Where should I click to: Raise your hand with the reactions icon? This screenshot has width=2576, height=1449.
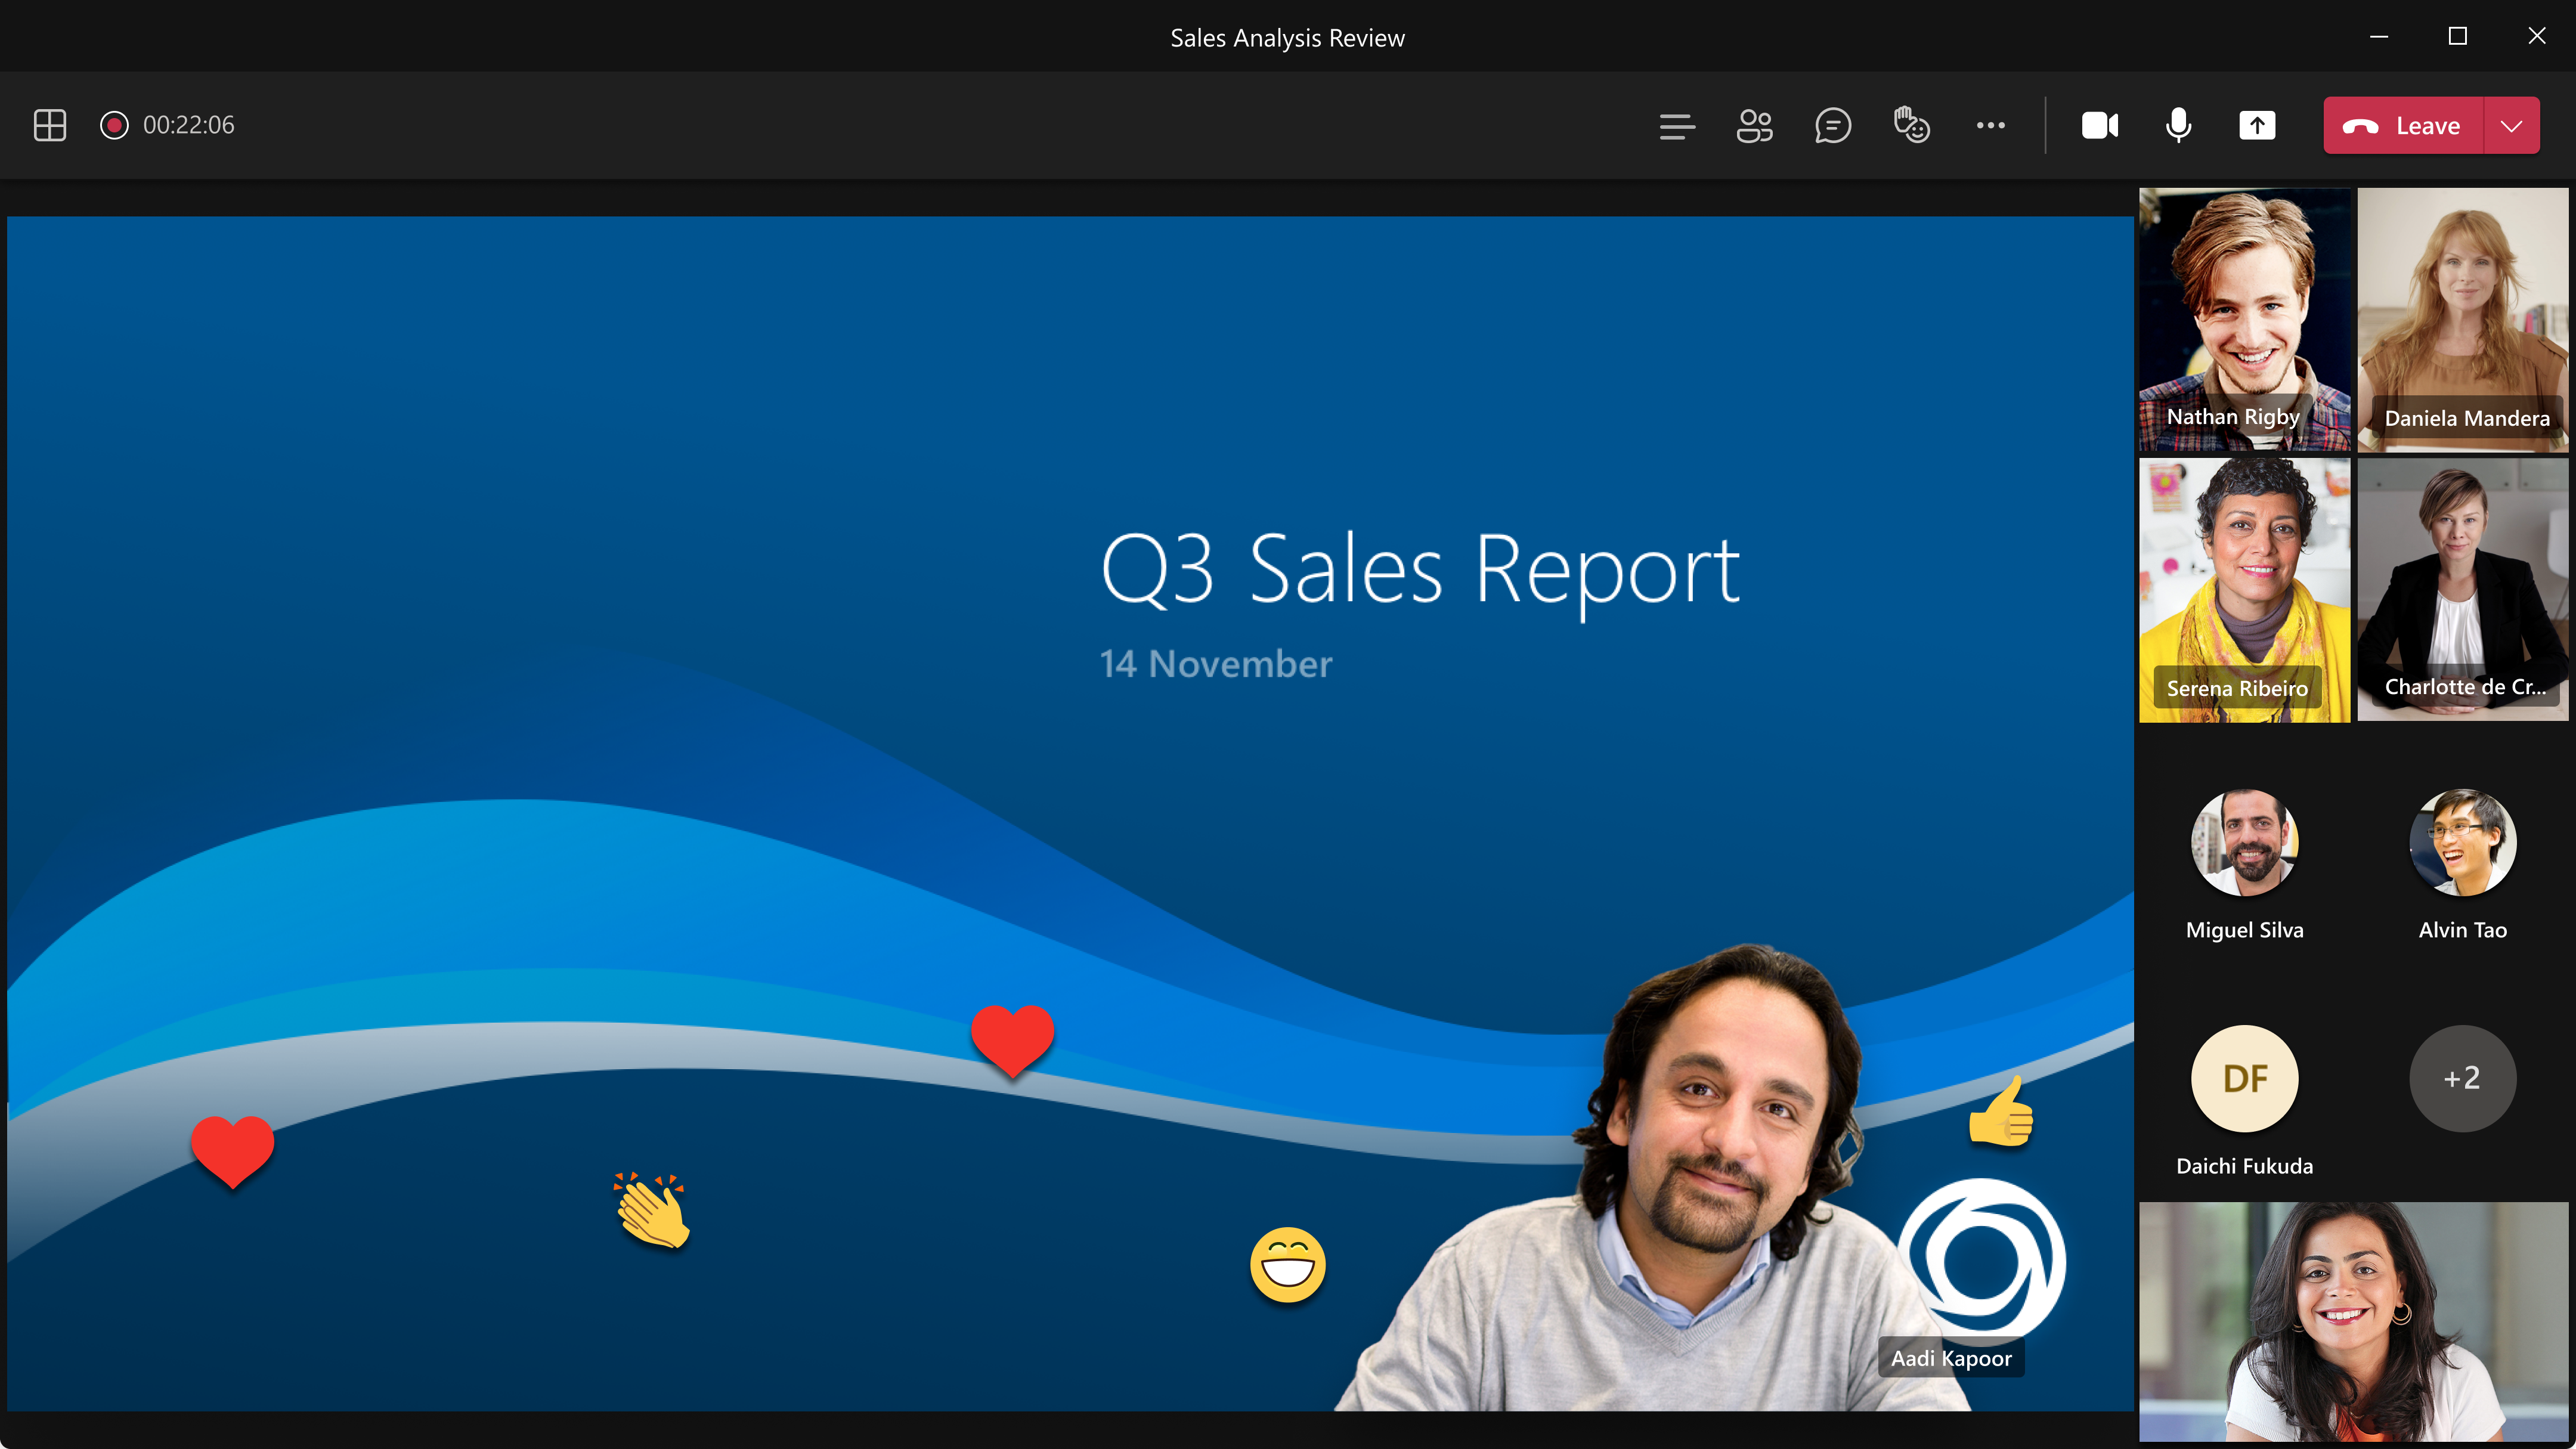point(1912,125)
